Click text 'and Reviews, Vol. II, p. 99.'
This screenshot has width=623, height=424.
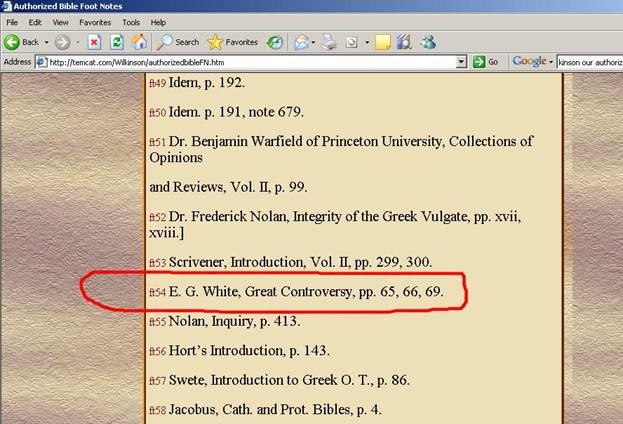pyautogui.click(x=228, y=187)
